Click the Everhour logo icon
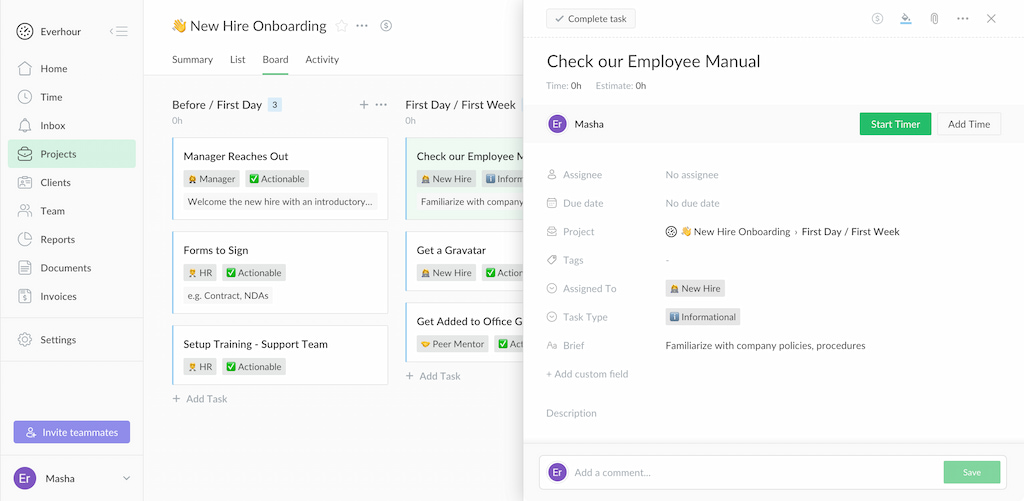Image resolution: width=1024 pixels, height=501 pixels. [24, 31]
